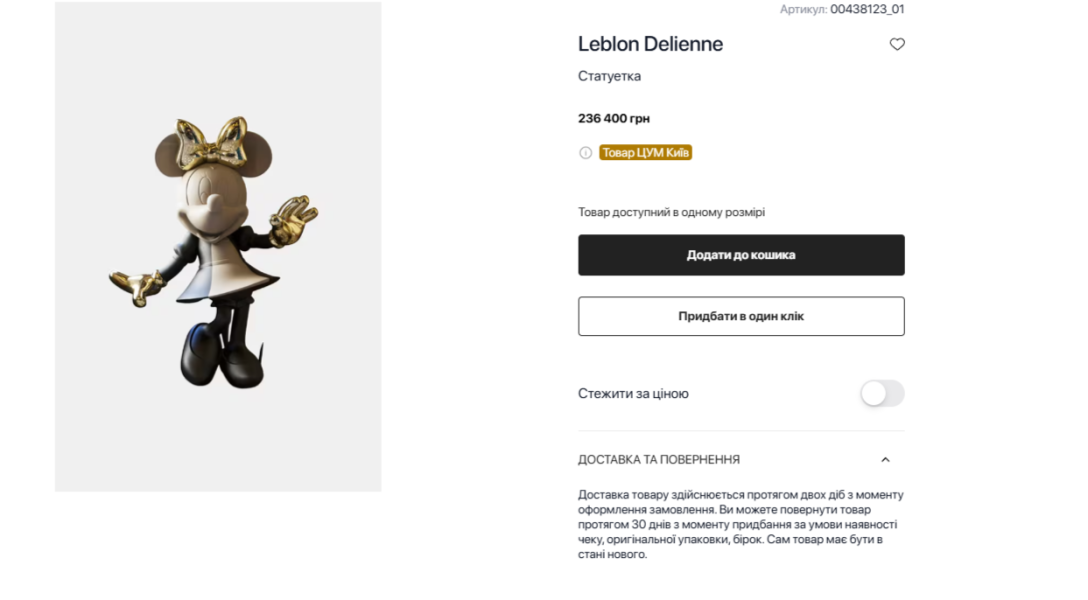Click the Товар ЦУМ Київ badge
Image resolution: width=1088 pixels, height=600 pixels.
(646, 153)
